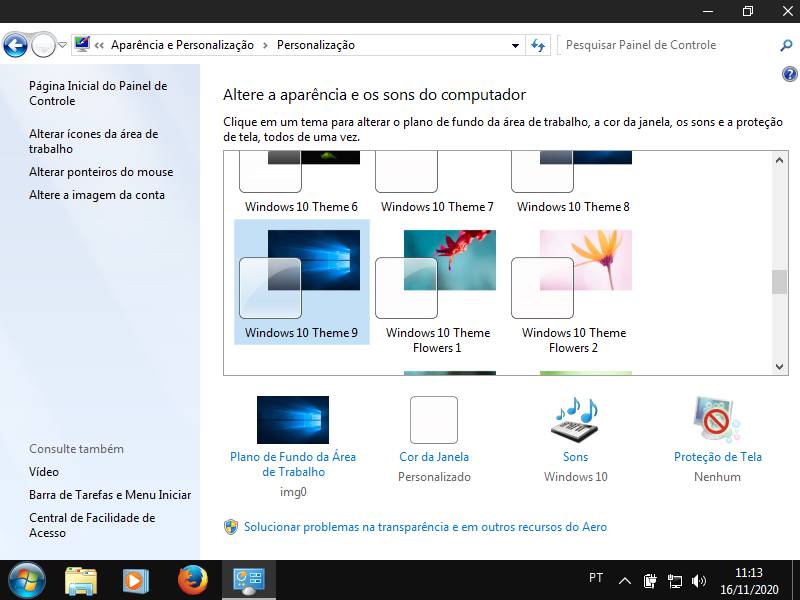Click the Sons music keyboard icon
Viewport: 800px width, 600px height.
pyautogui.click(x=576, y=420)
